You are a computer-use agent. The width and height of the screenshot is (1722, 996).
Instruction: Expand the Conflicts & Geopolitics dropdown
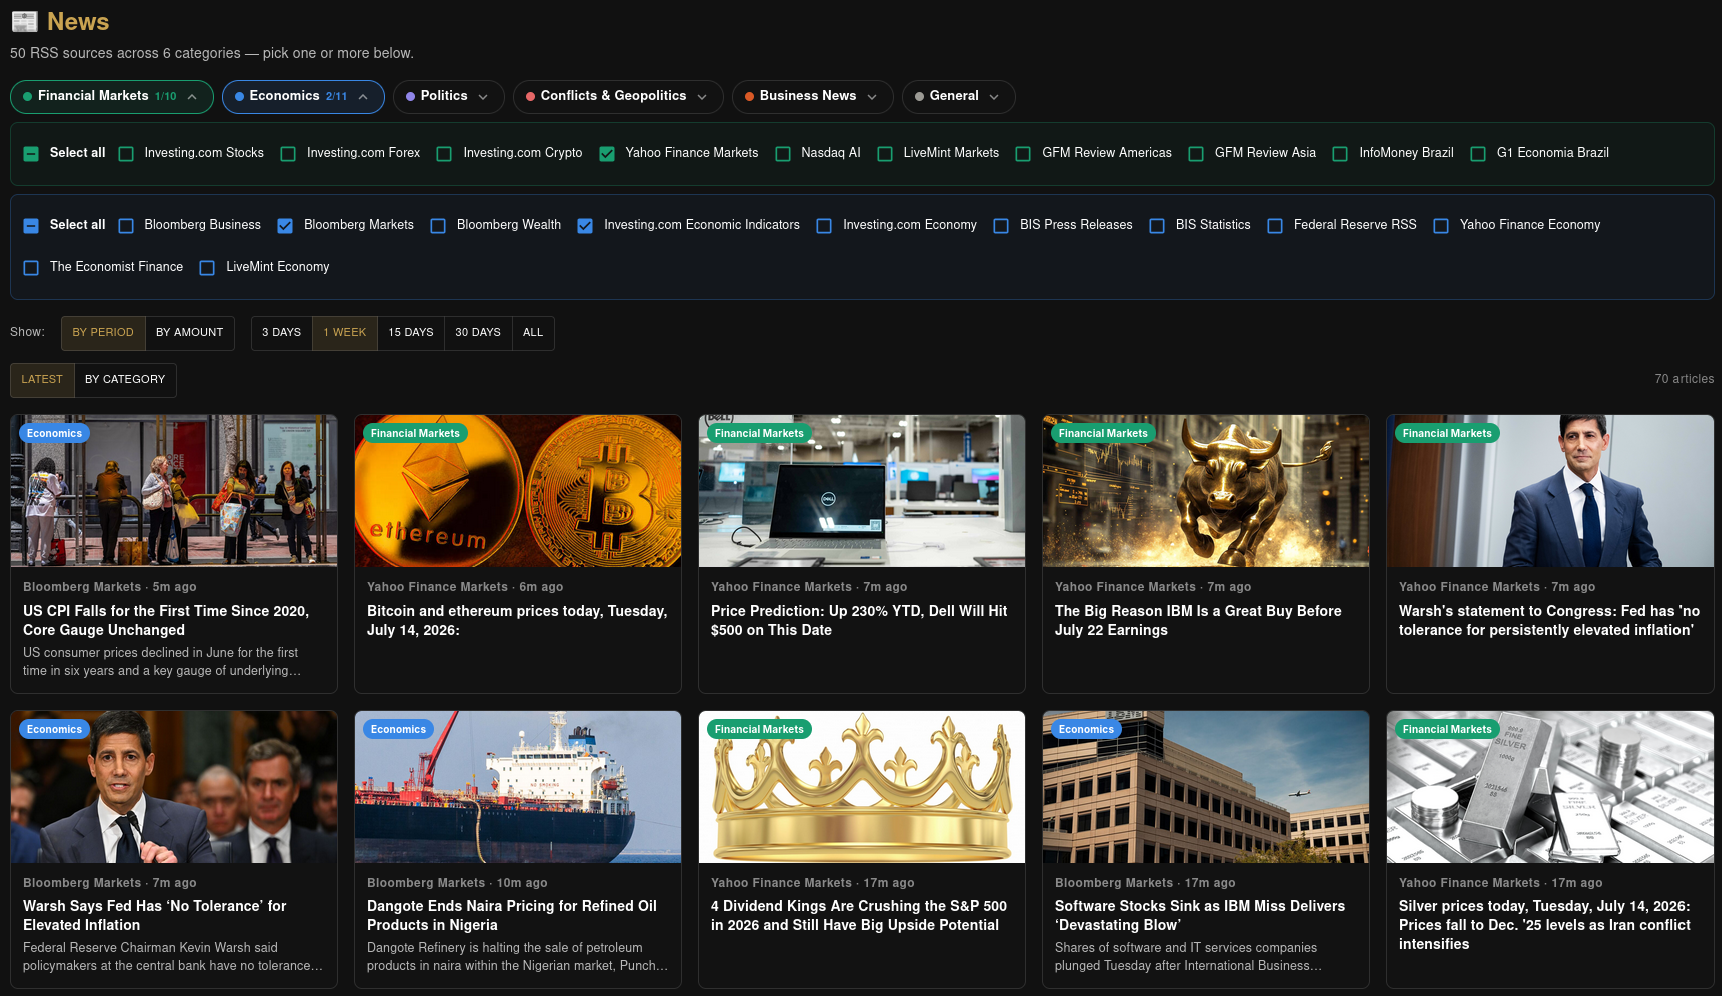click(x=618, y=96)
